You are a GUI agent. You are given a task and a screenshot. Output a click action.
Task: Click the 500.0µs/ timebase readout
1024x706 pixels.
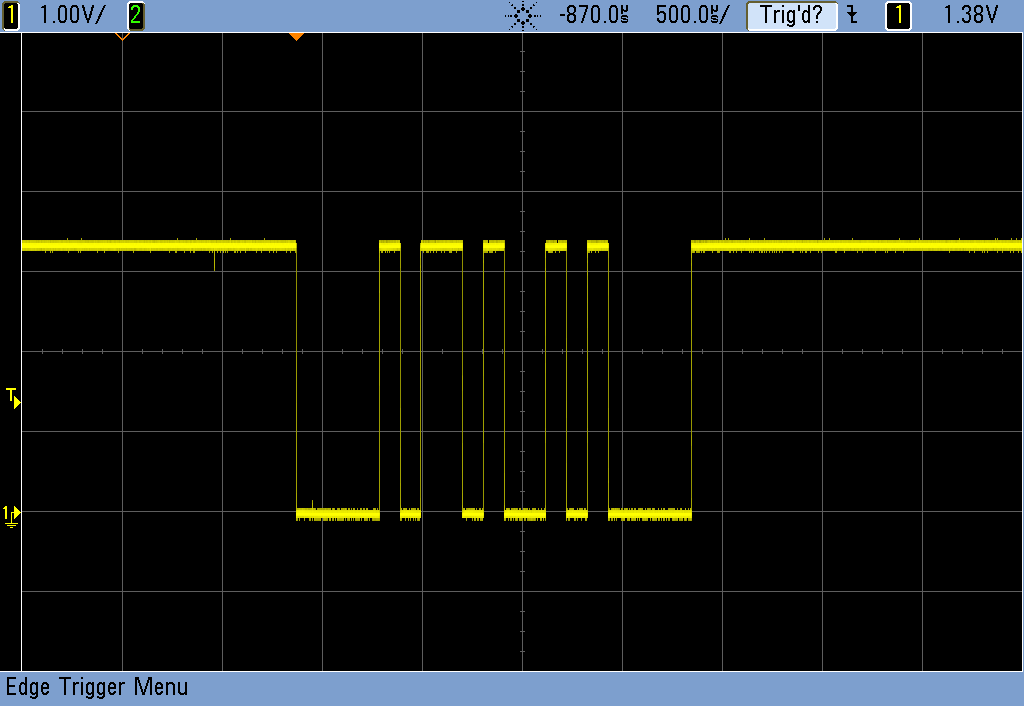coord(692,15)
